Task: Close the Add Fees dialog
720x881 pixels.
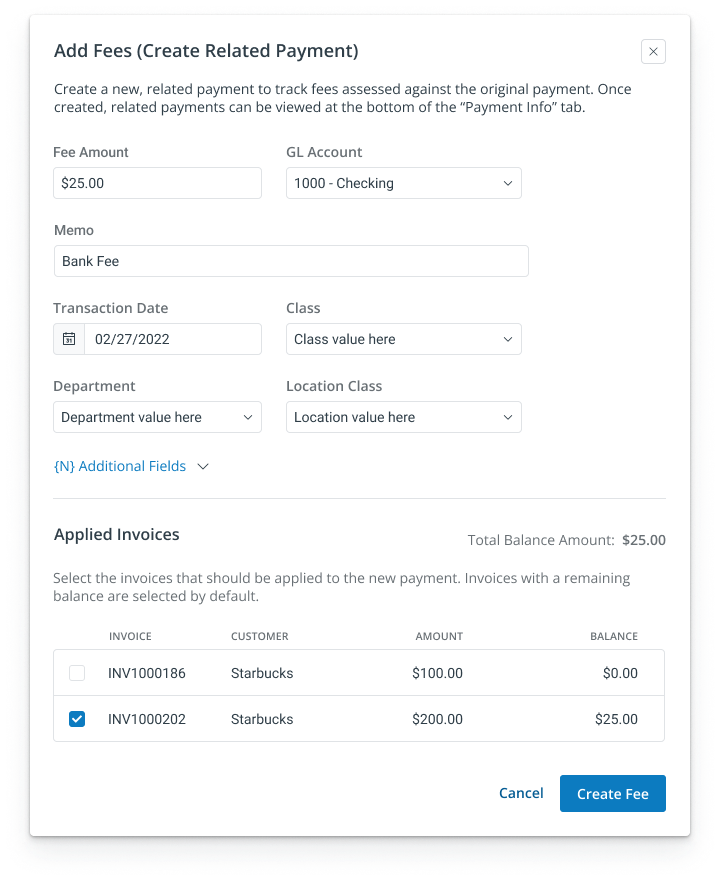Action: 653,51
